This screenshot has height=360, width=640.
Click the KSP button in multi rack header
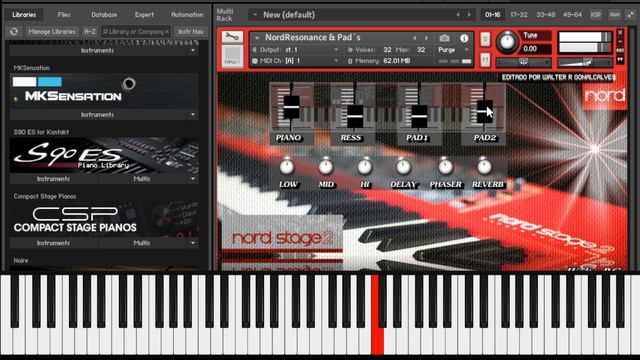596,15
